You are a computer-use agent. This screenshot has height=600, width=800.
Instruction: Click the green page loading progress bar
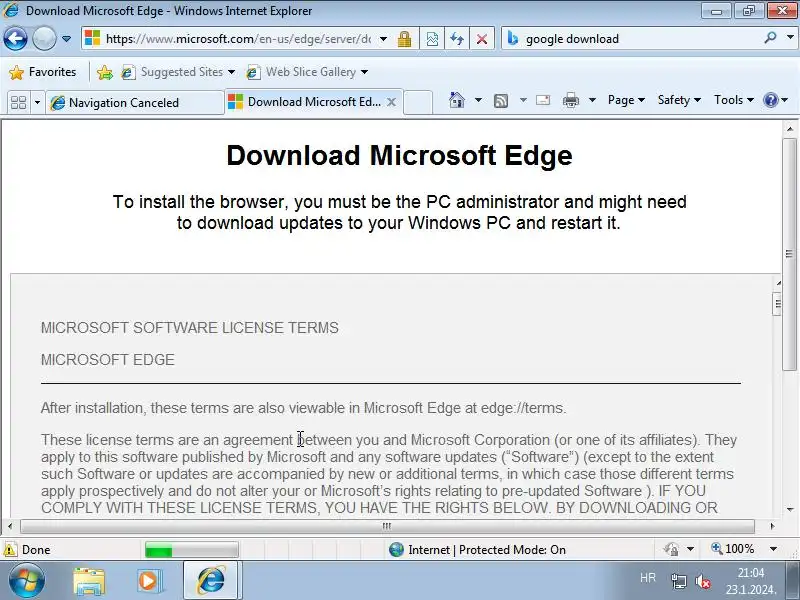point(191,550)
